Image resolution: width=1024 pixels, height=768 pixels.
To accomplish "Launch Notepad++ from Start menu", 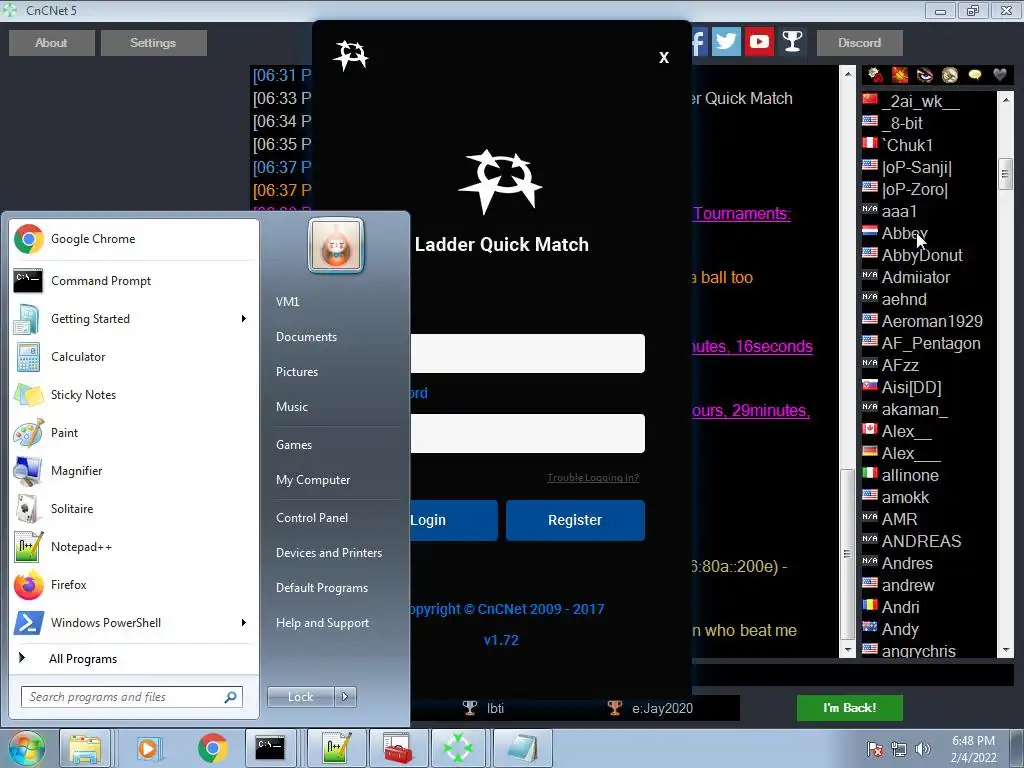I will pyautogui.click(x=133, y=547).
